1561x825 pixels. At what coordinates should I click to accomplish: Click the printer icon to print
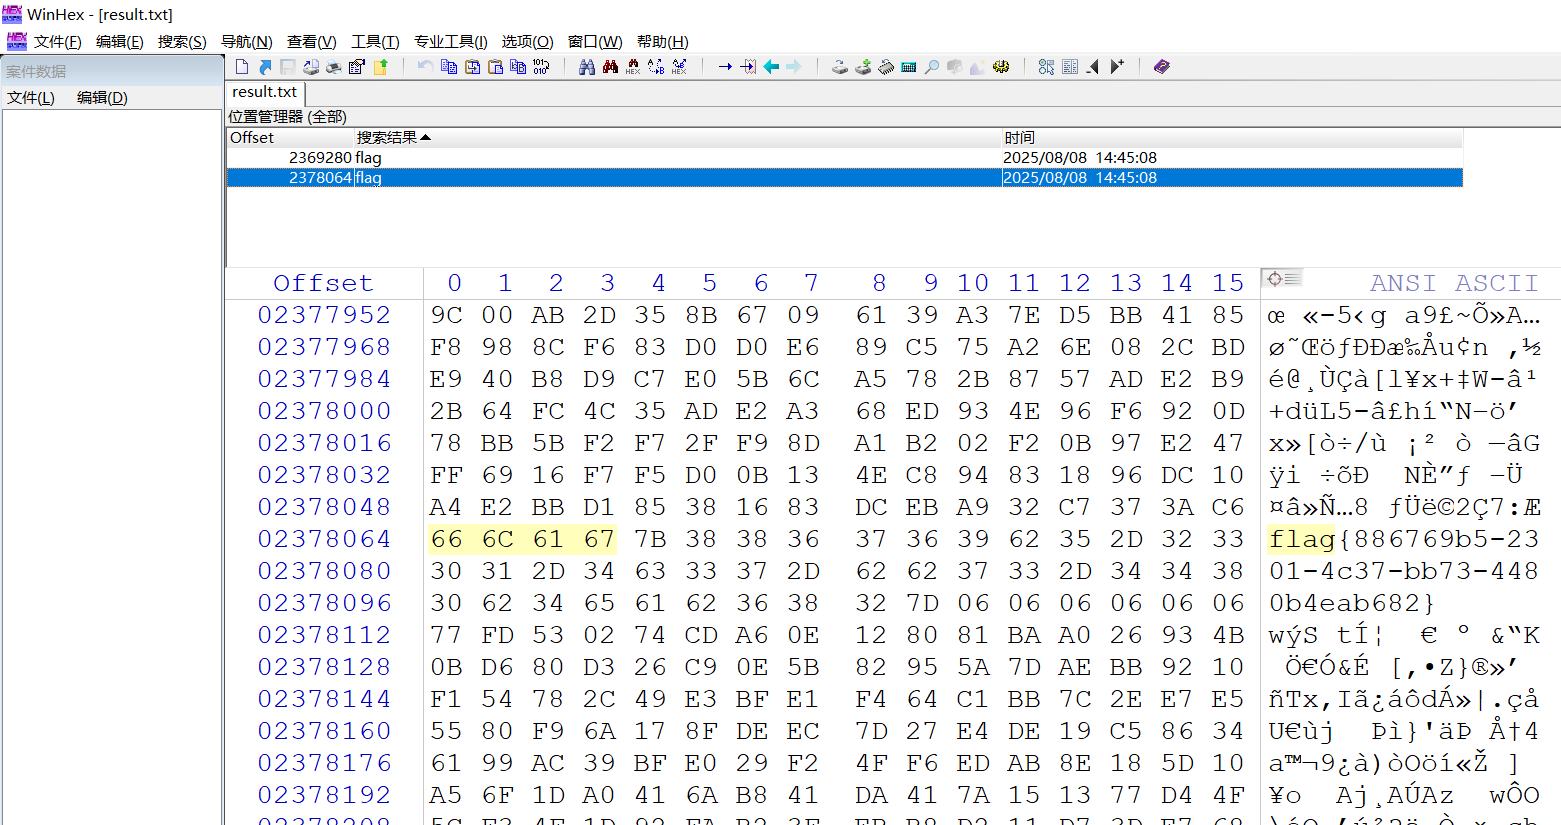tap(334, 66)
